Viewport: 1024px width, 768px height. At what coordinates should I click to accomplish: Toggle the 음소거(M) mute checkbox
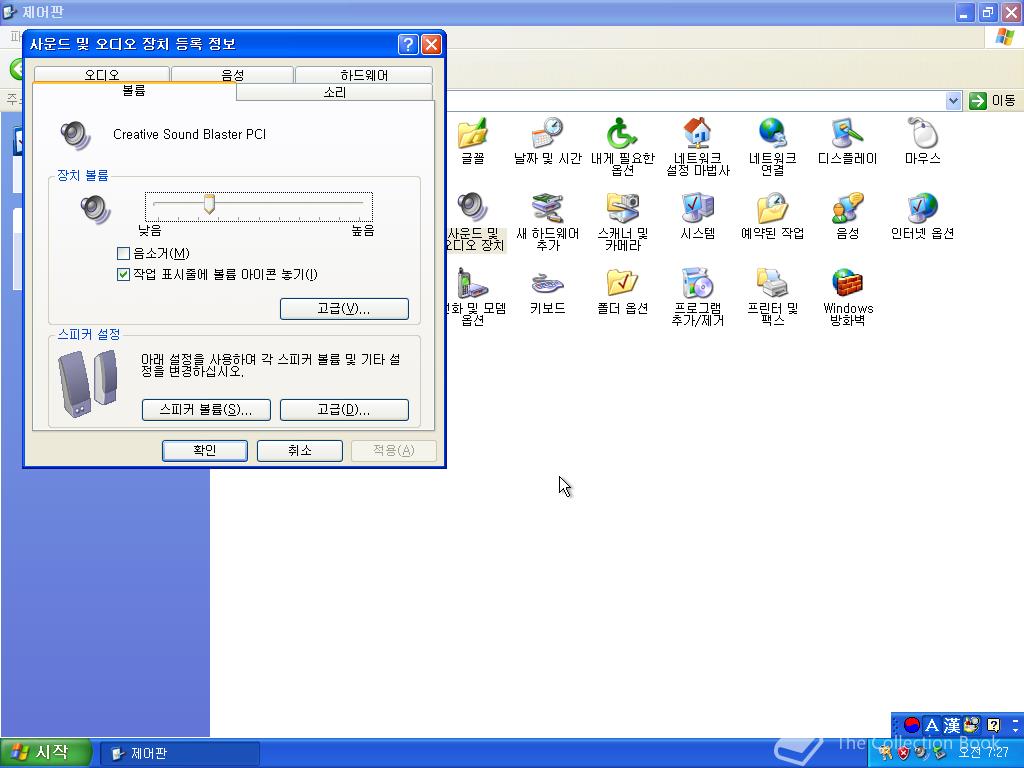coord(123,253)
